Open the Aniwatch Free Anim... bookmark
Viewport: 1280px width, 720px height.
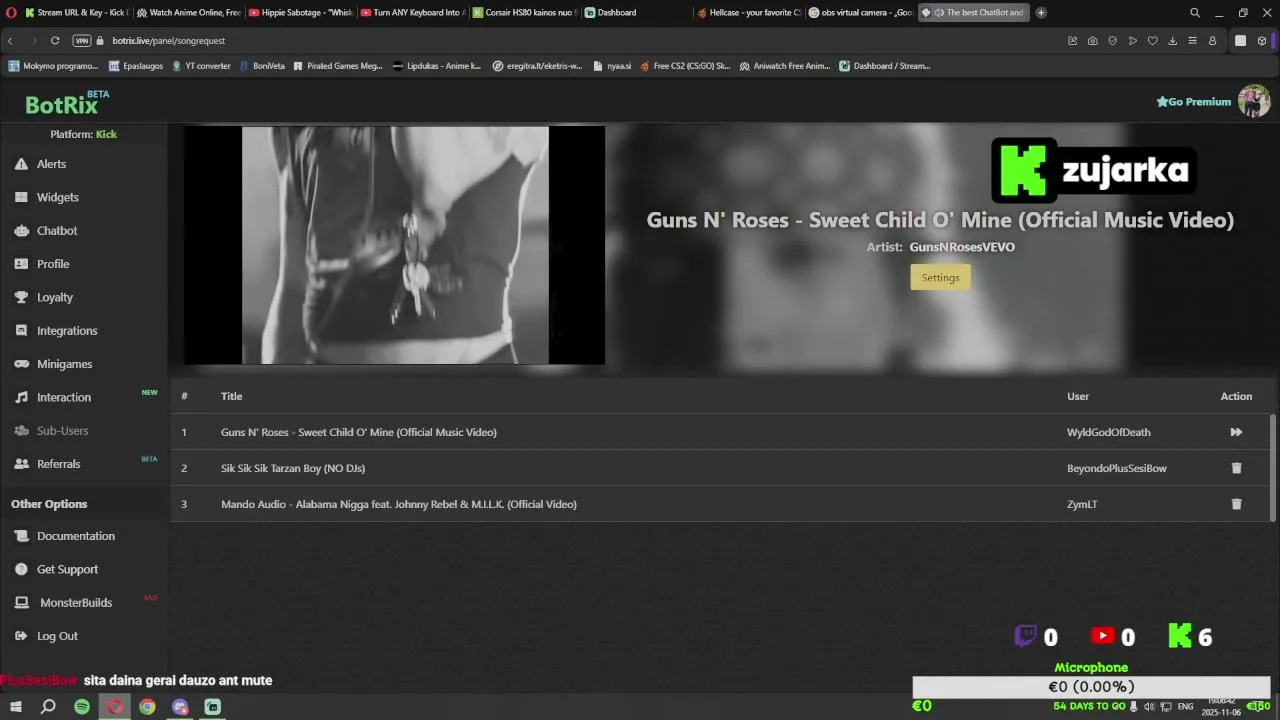[x=785, y=66]
